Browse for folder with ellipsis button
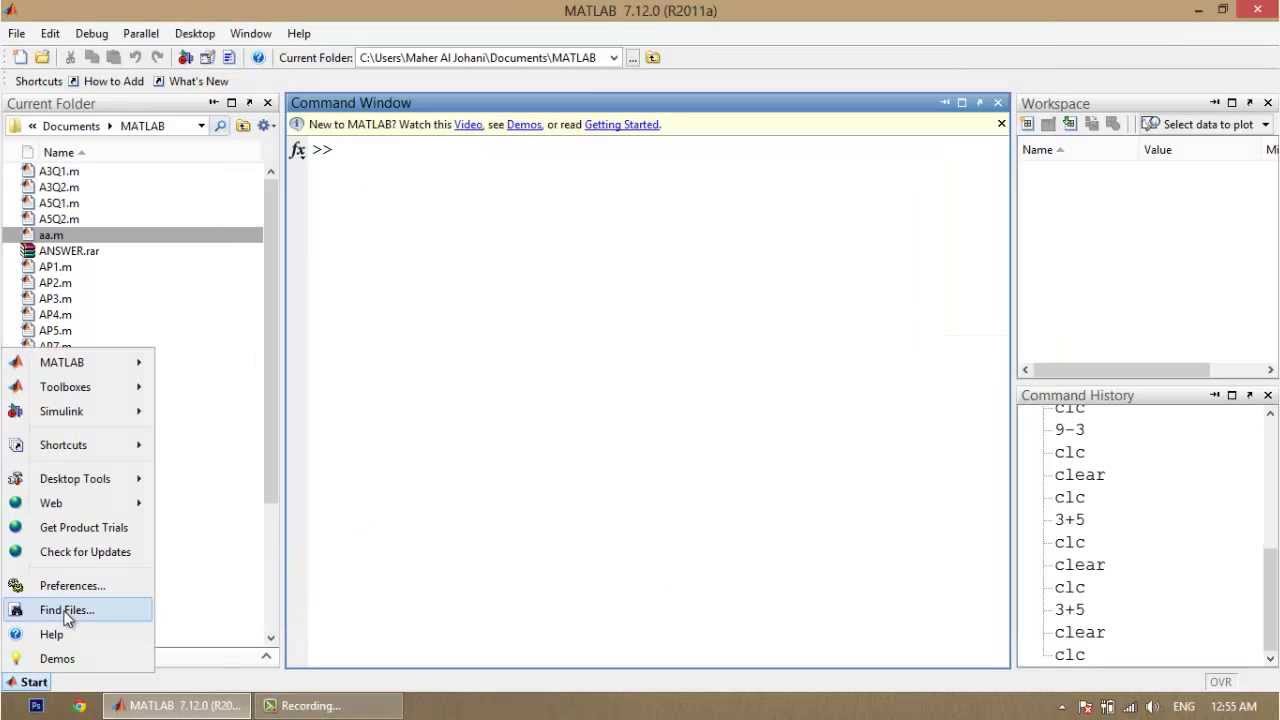 (x=632, y=58)
